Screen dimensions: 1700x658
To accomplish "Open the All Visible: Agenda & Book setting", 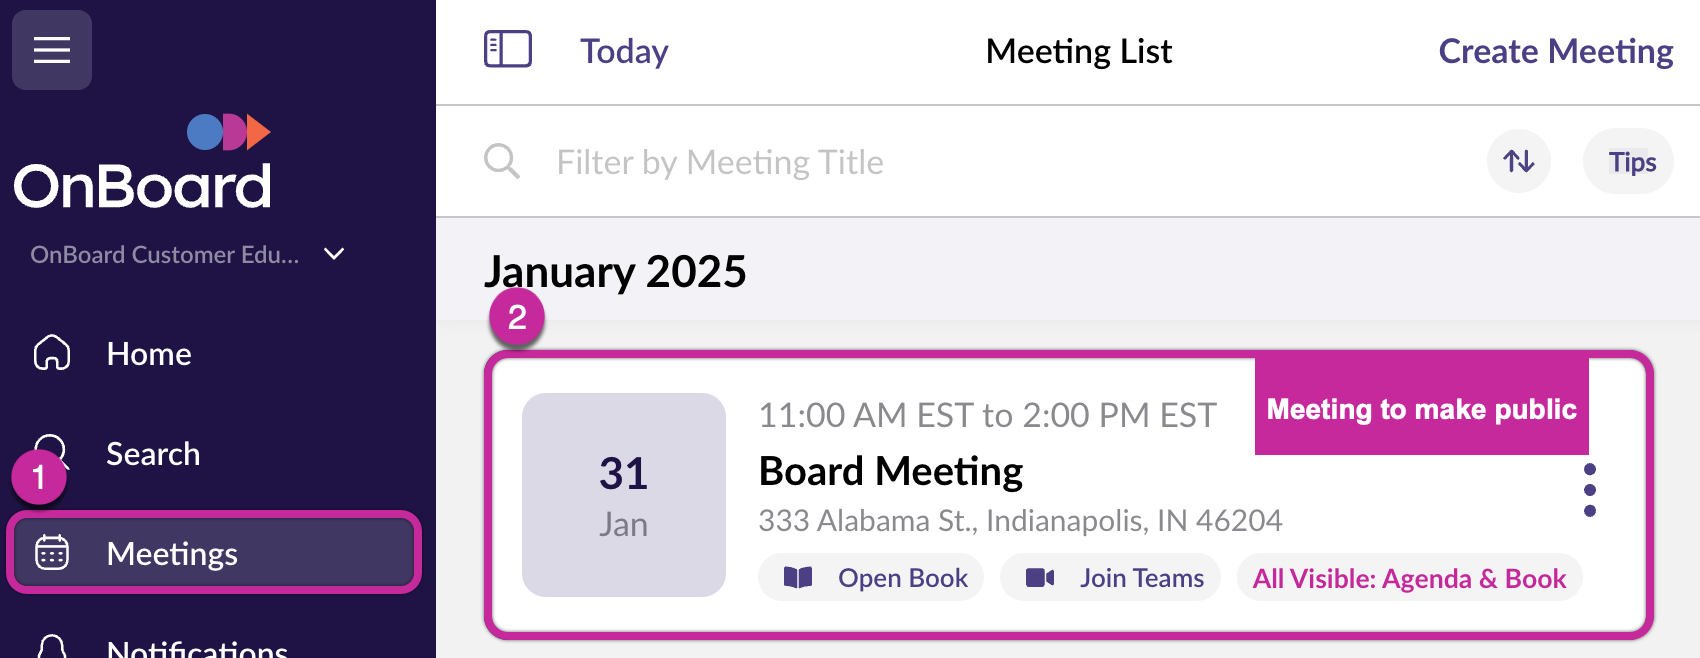I will pyautogui.click(x=1409, y=578).
